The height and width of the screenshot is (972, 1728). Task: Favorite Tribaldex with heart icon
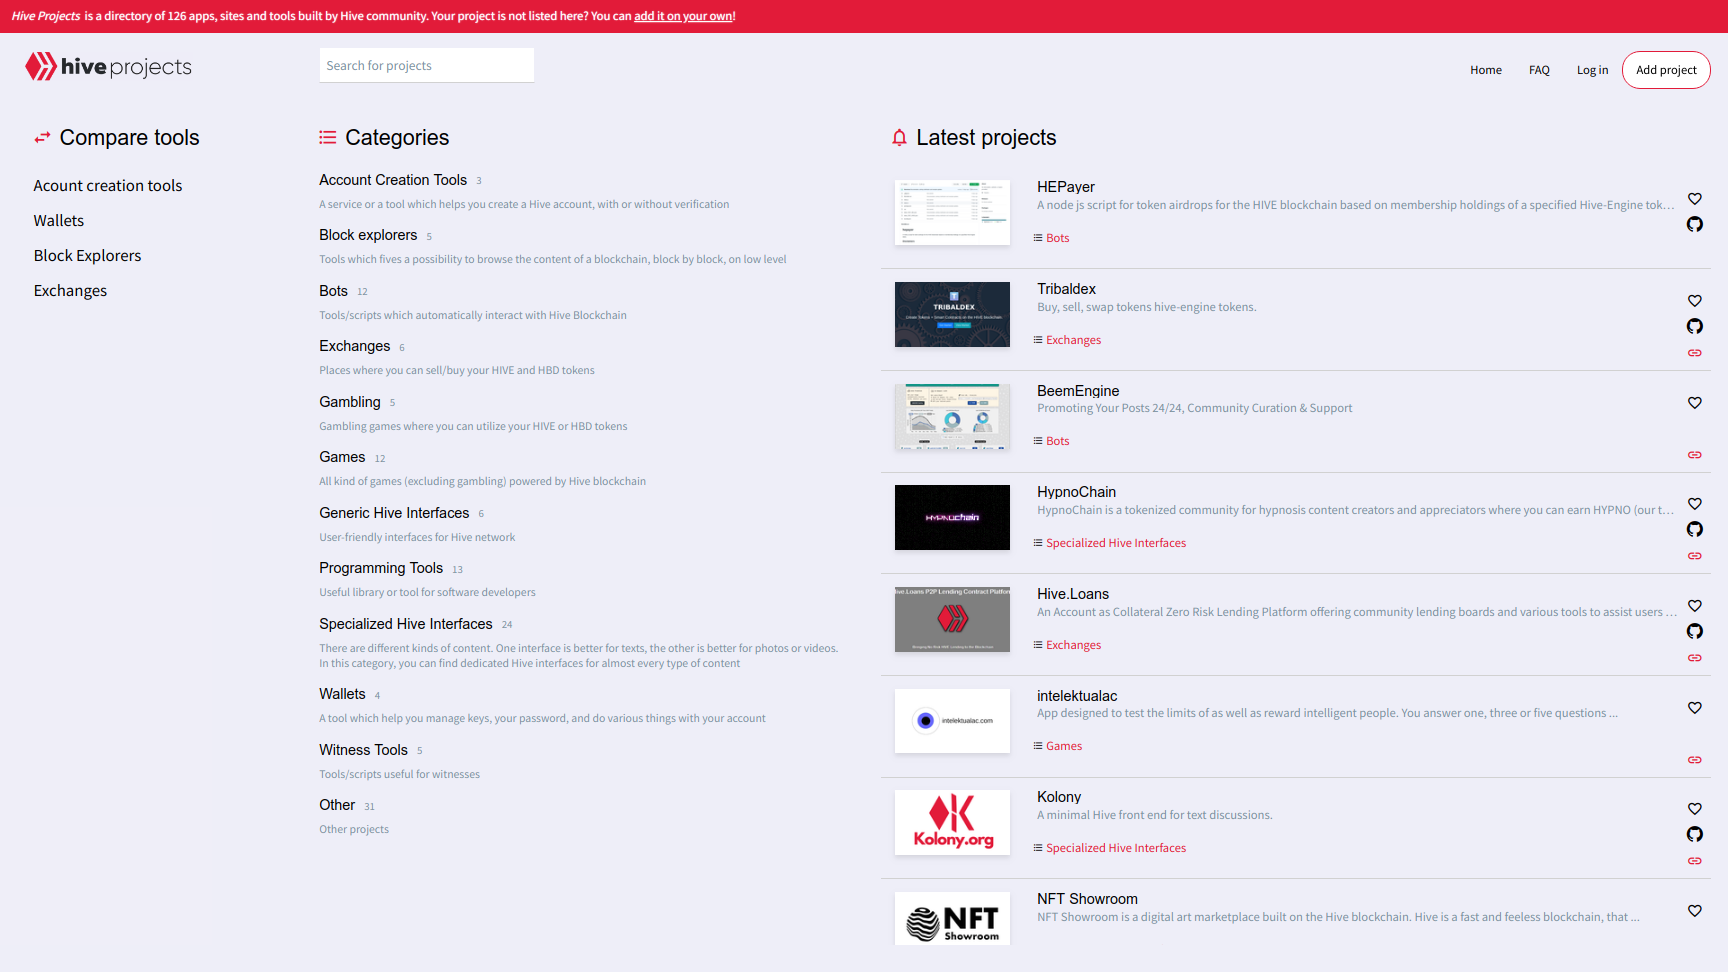click(x=1695, y=301)
